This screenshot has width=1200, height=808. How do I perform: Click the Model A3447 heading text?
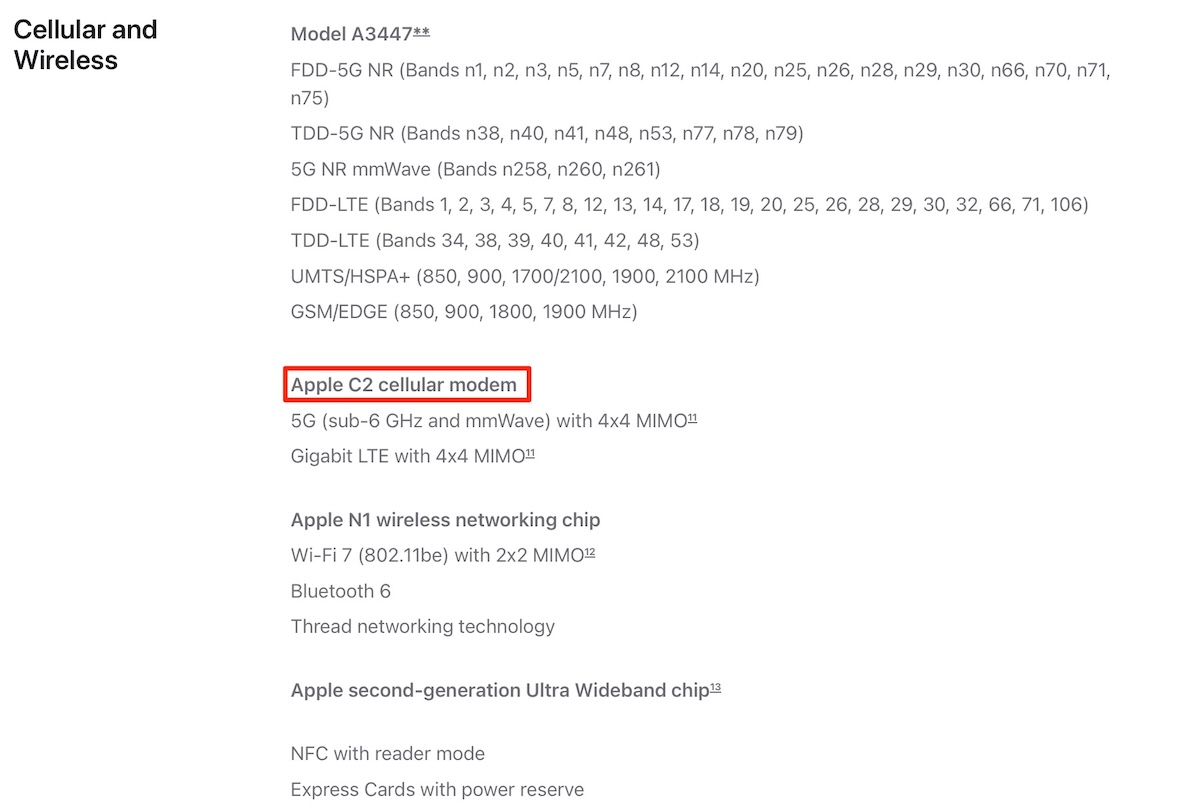(352, 34)
